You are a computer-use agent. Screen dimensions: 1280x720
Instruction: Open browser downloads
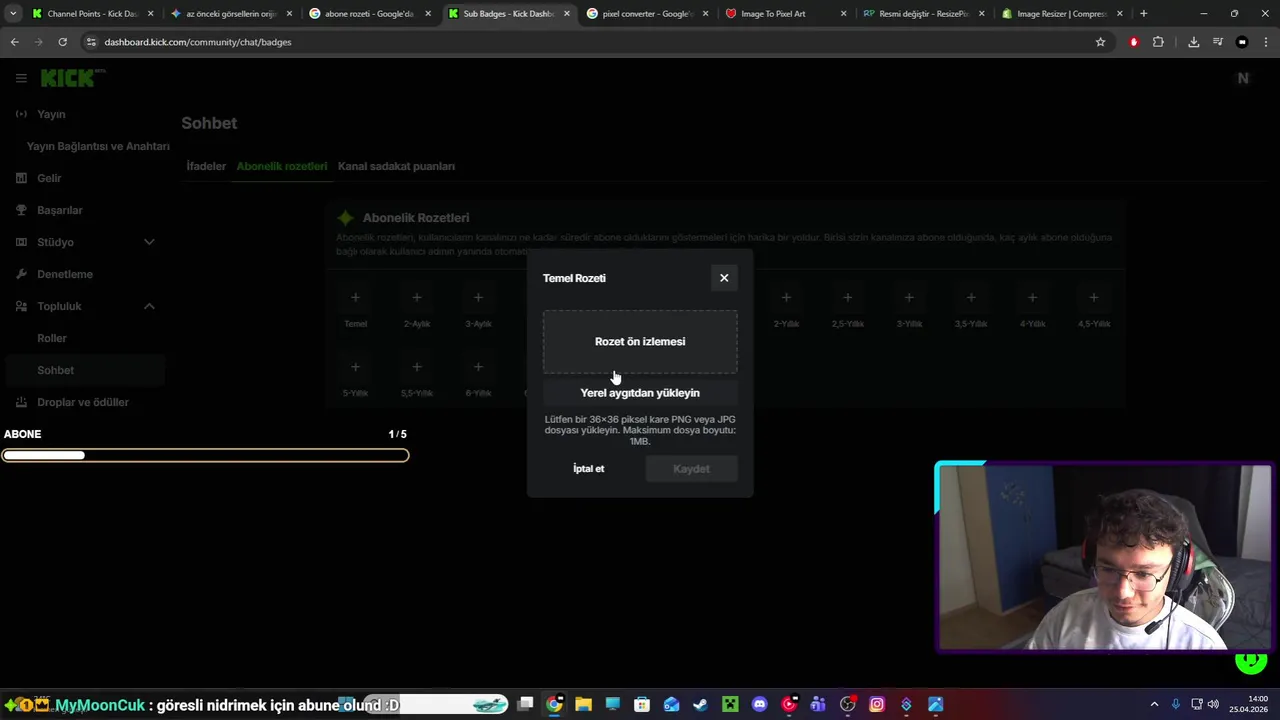pyautogui.click(x=1193, y=42)
